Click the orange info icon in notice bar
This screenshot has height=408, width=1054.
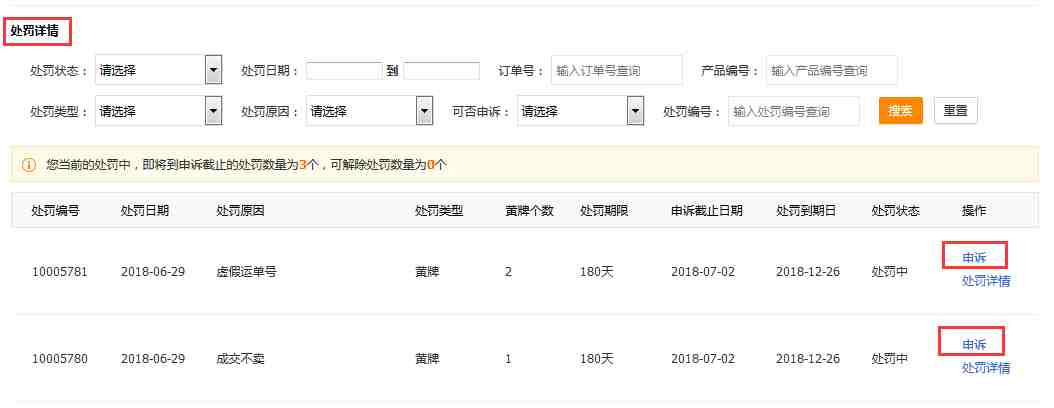pyautogui.click(x=29, y=165)
